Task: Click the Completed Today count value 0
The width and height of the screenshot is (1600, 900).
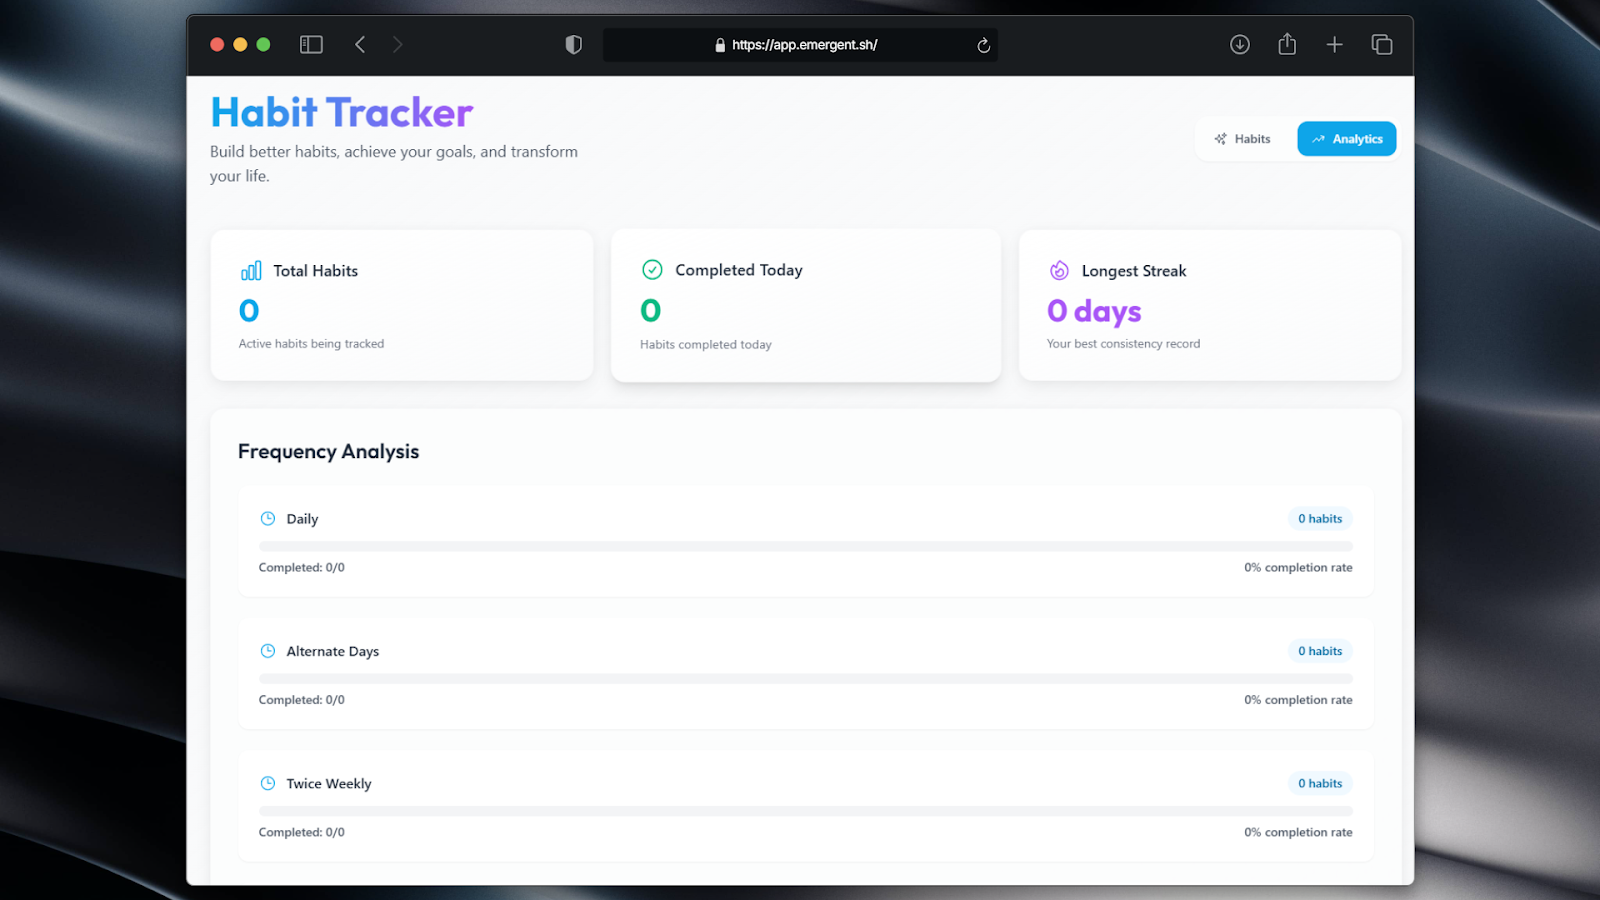Action: pyautogui.click(x=651, y=311)
